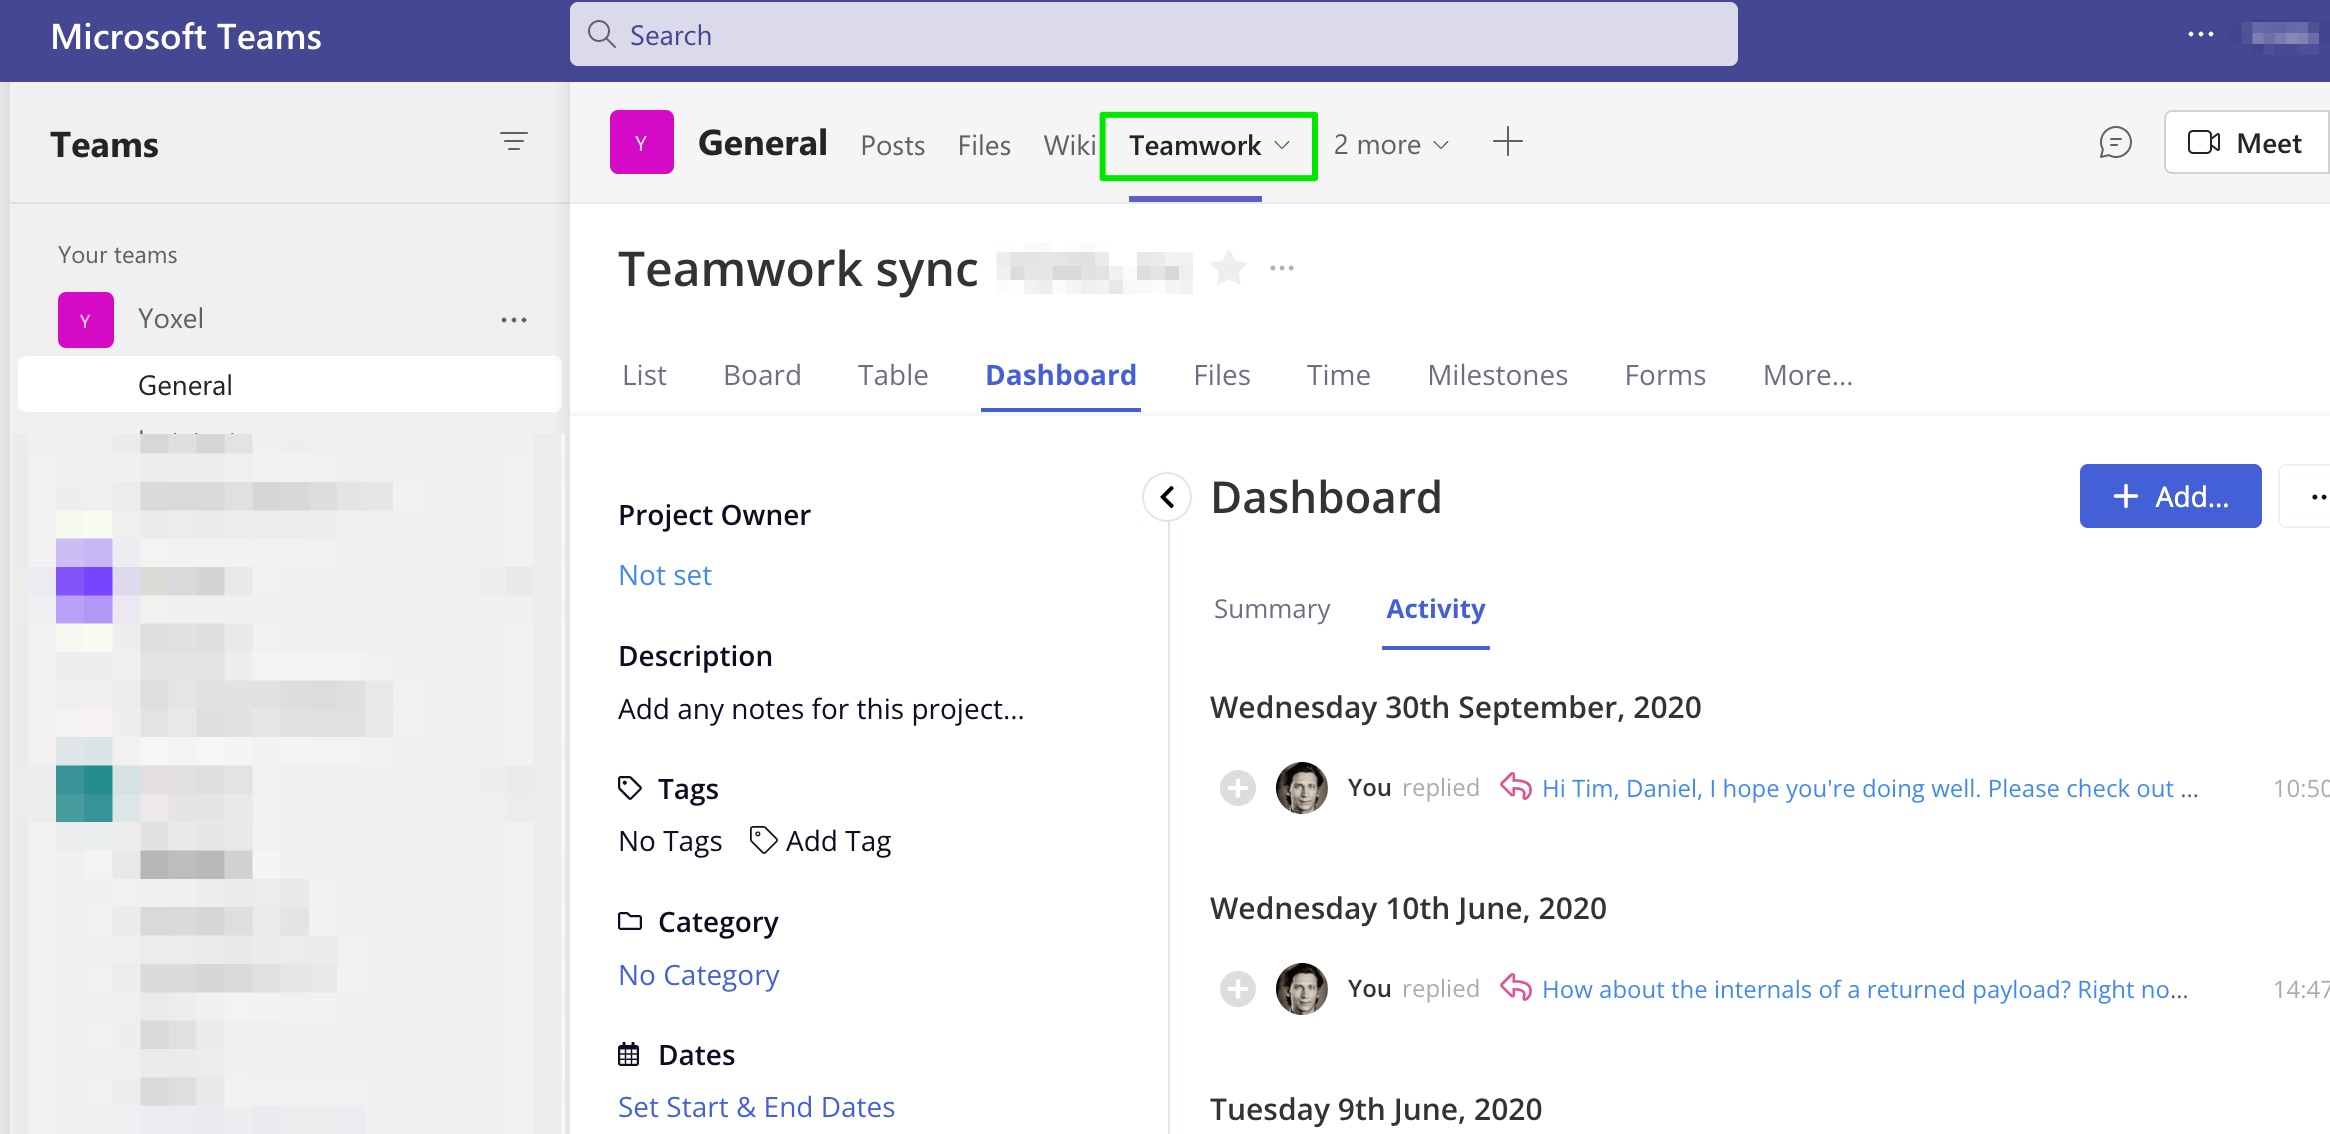Choose category via No Category link
This screenshot has height=1134, width=2330.
coord(699,975)
